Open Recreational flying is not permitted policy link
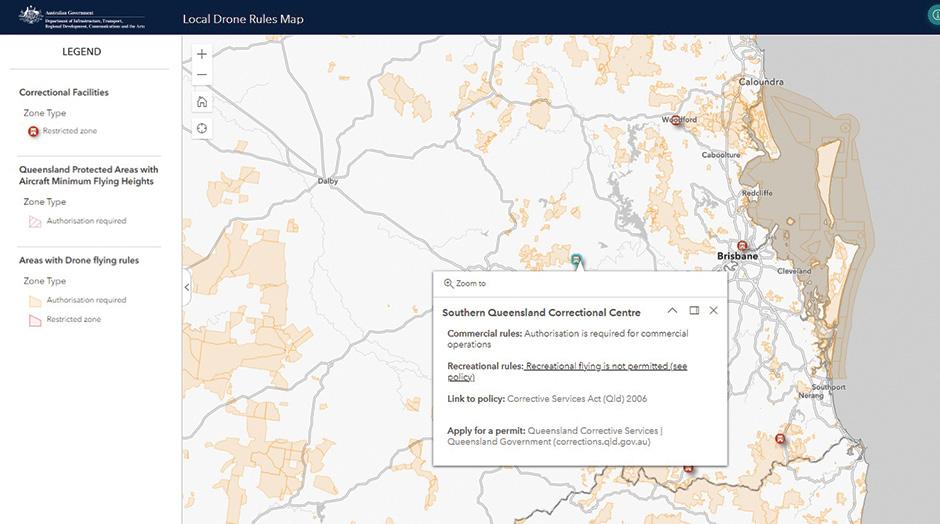Viewport: 940px width, 524px height. pos(567,371)
